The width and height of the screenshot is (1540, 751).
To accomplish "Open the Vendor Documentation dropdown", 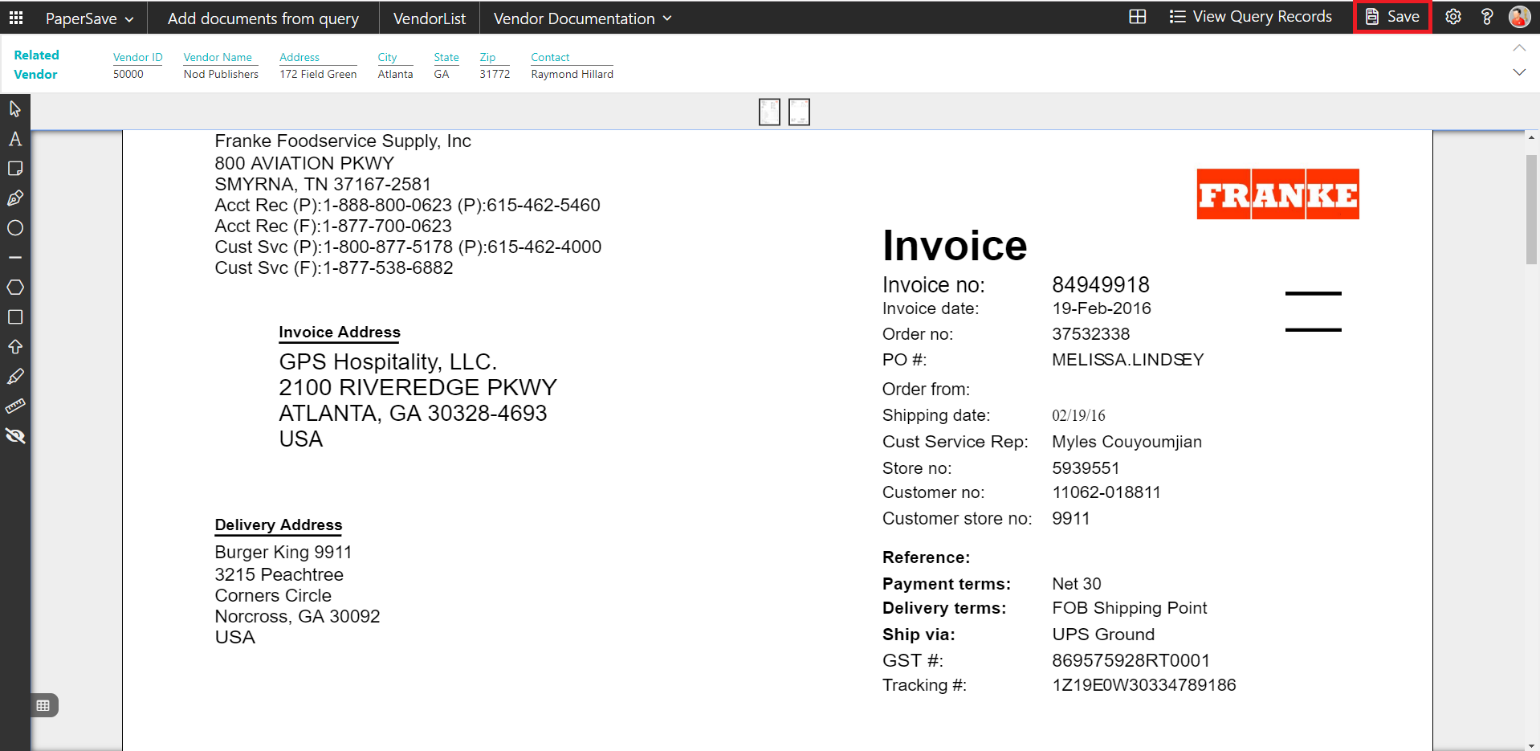I will tap(582, 18).
